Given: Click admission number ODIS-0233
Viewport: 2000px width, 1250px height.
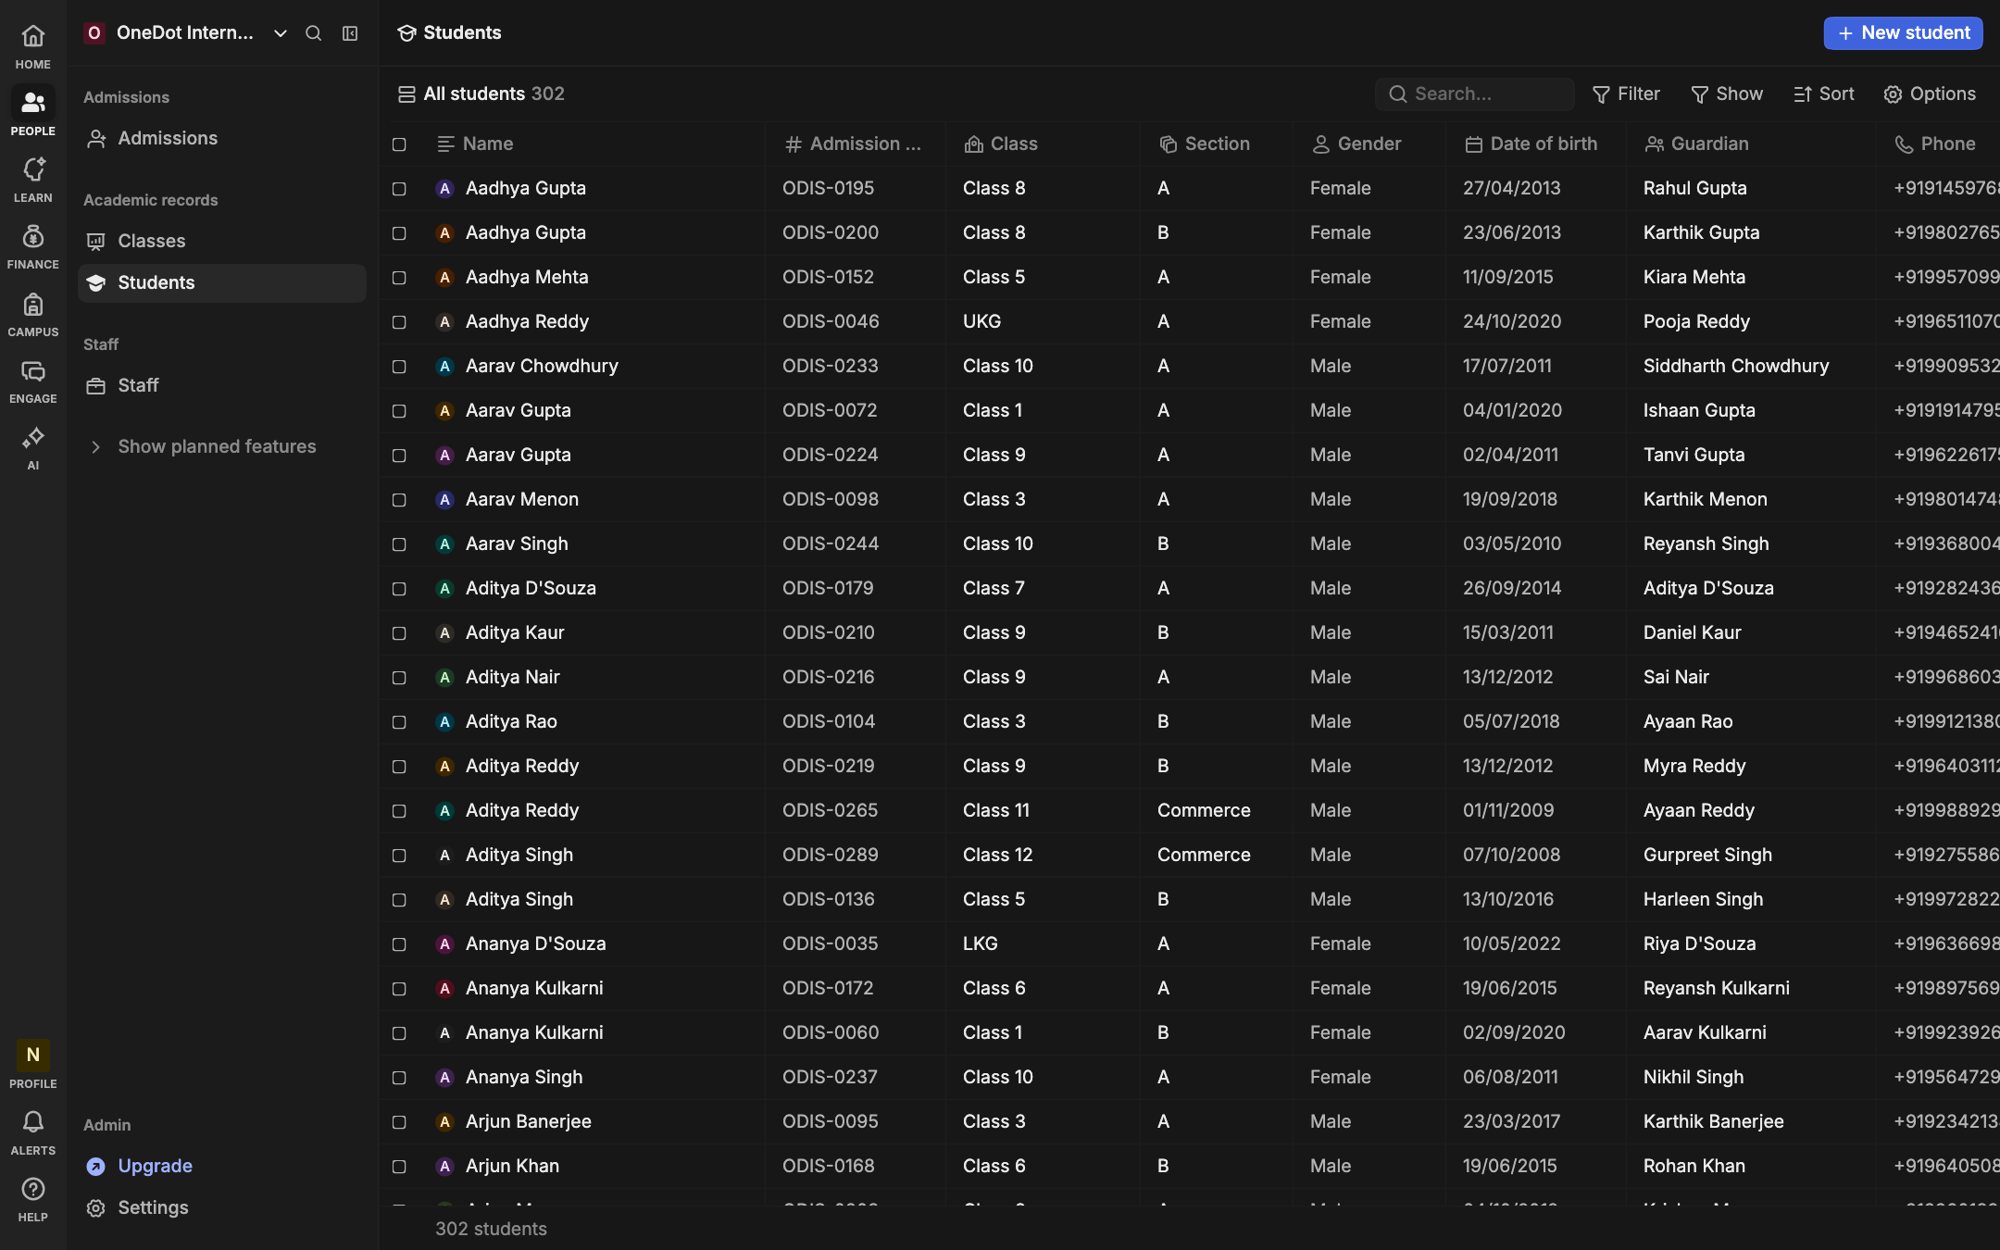Looking at the screenshot, I should click(830, 366).
